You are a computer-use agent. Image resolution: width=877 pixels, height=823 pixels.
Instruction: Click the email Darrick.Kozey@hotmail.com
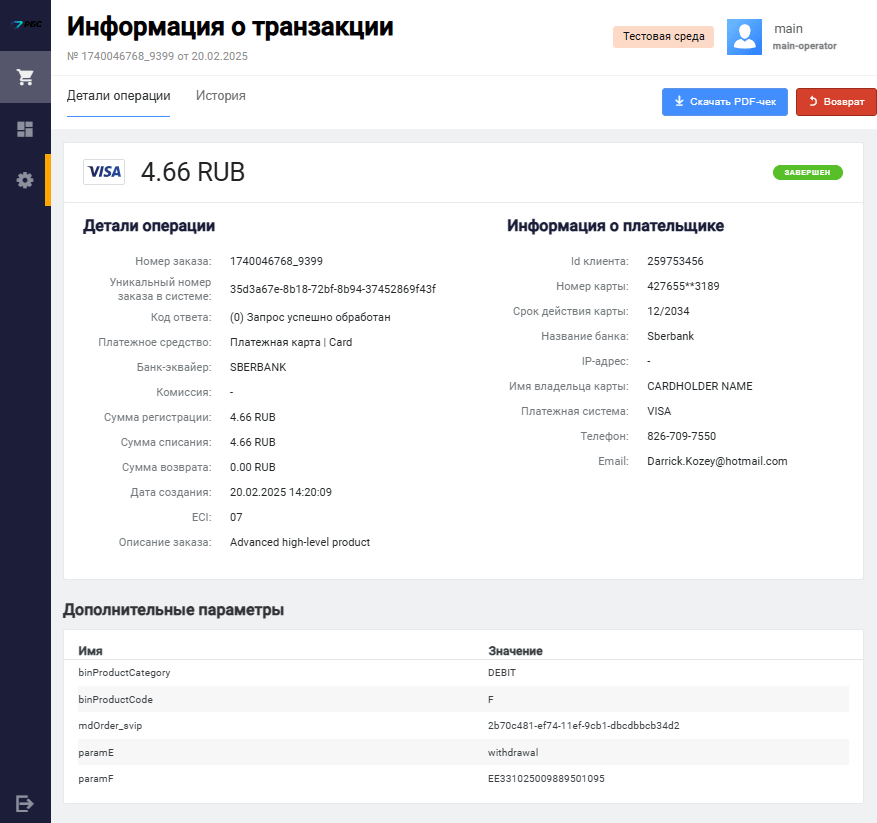coord(717,461)
